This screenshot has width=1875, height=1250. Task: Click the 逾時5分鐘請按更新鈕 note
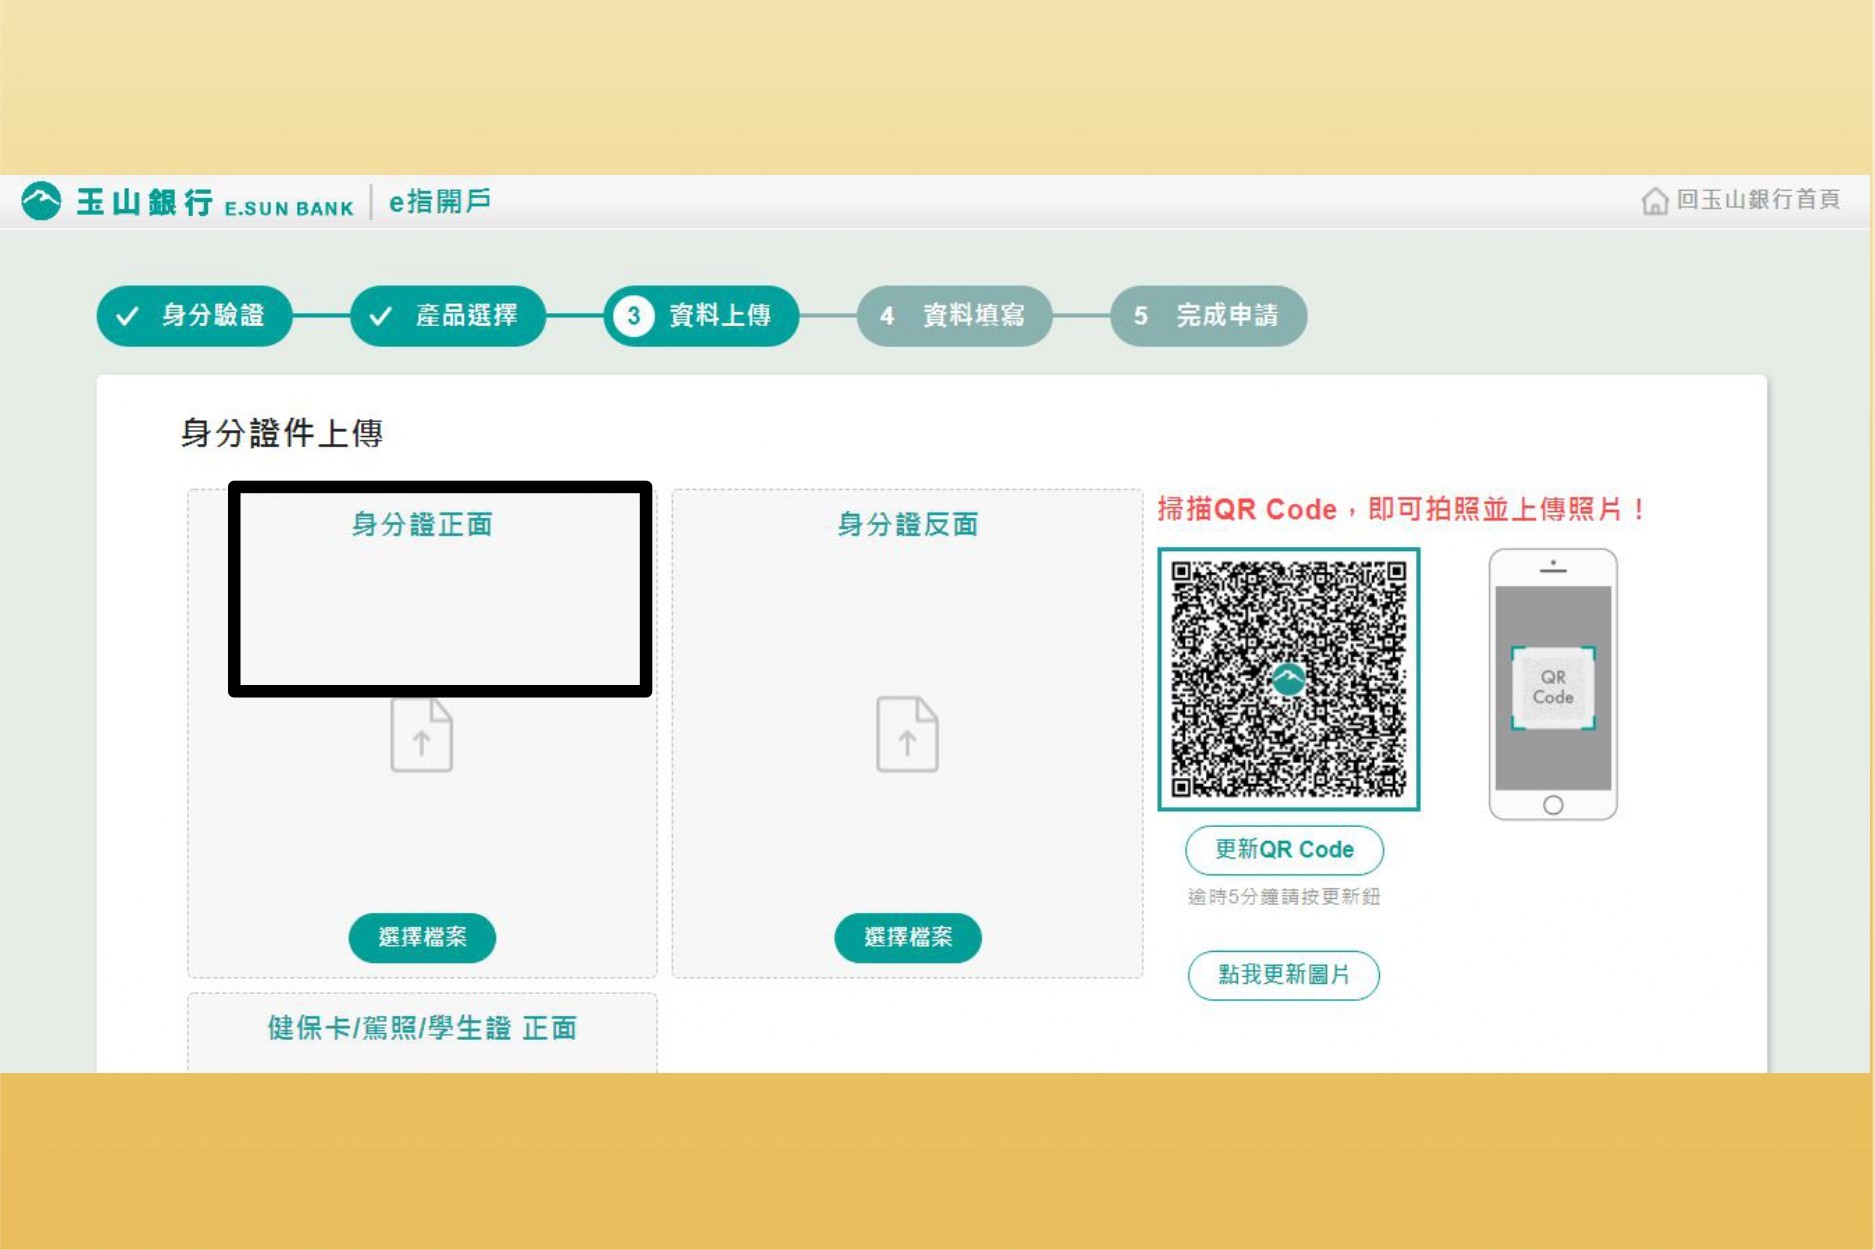click(1284, 897)
